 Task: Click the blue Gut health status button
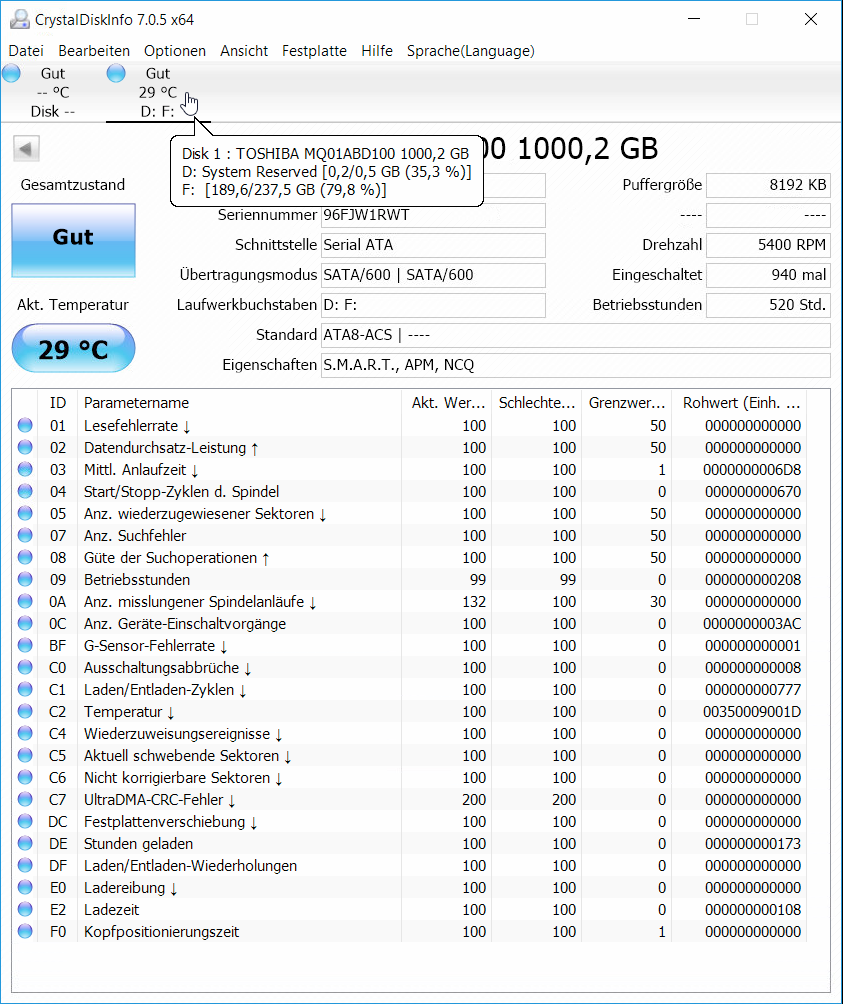click(73, 240)
